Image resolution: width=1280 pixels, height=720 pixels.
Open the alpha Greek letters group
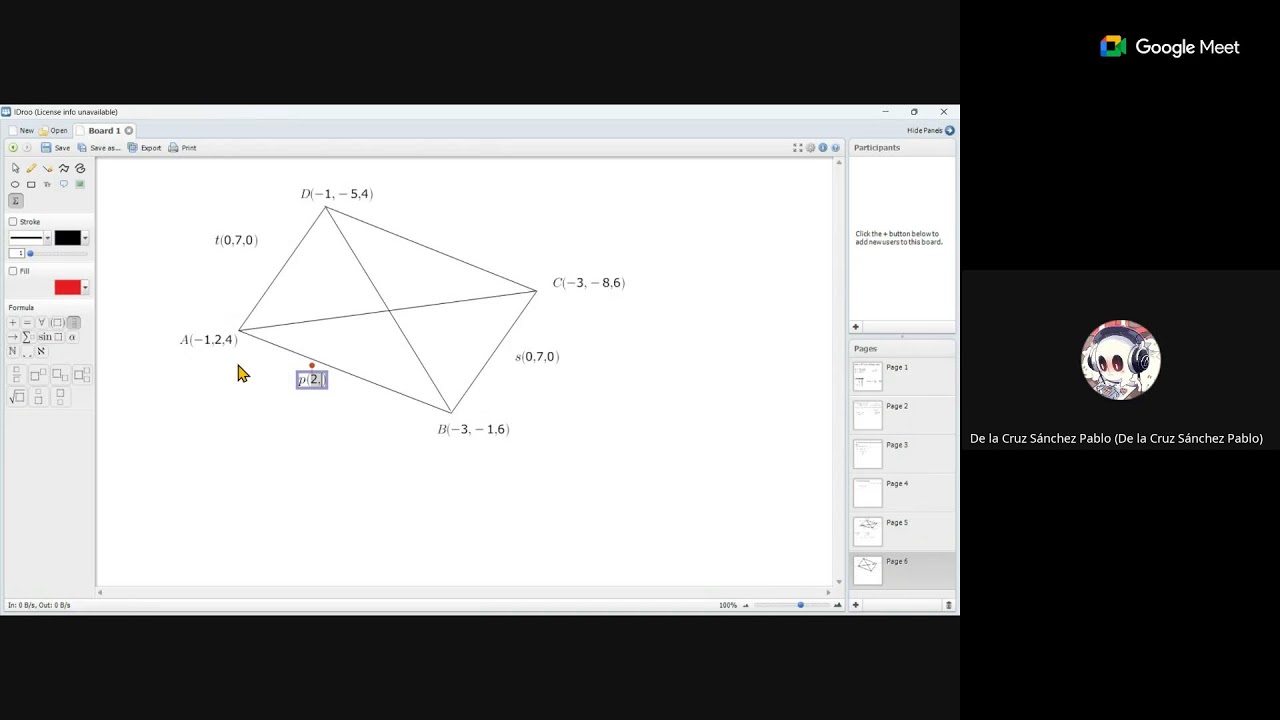pos(72,337)
